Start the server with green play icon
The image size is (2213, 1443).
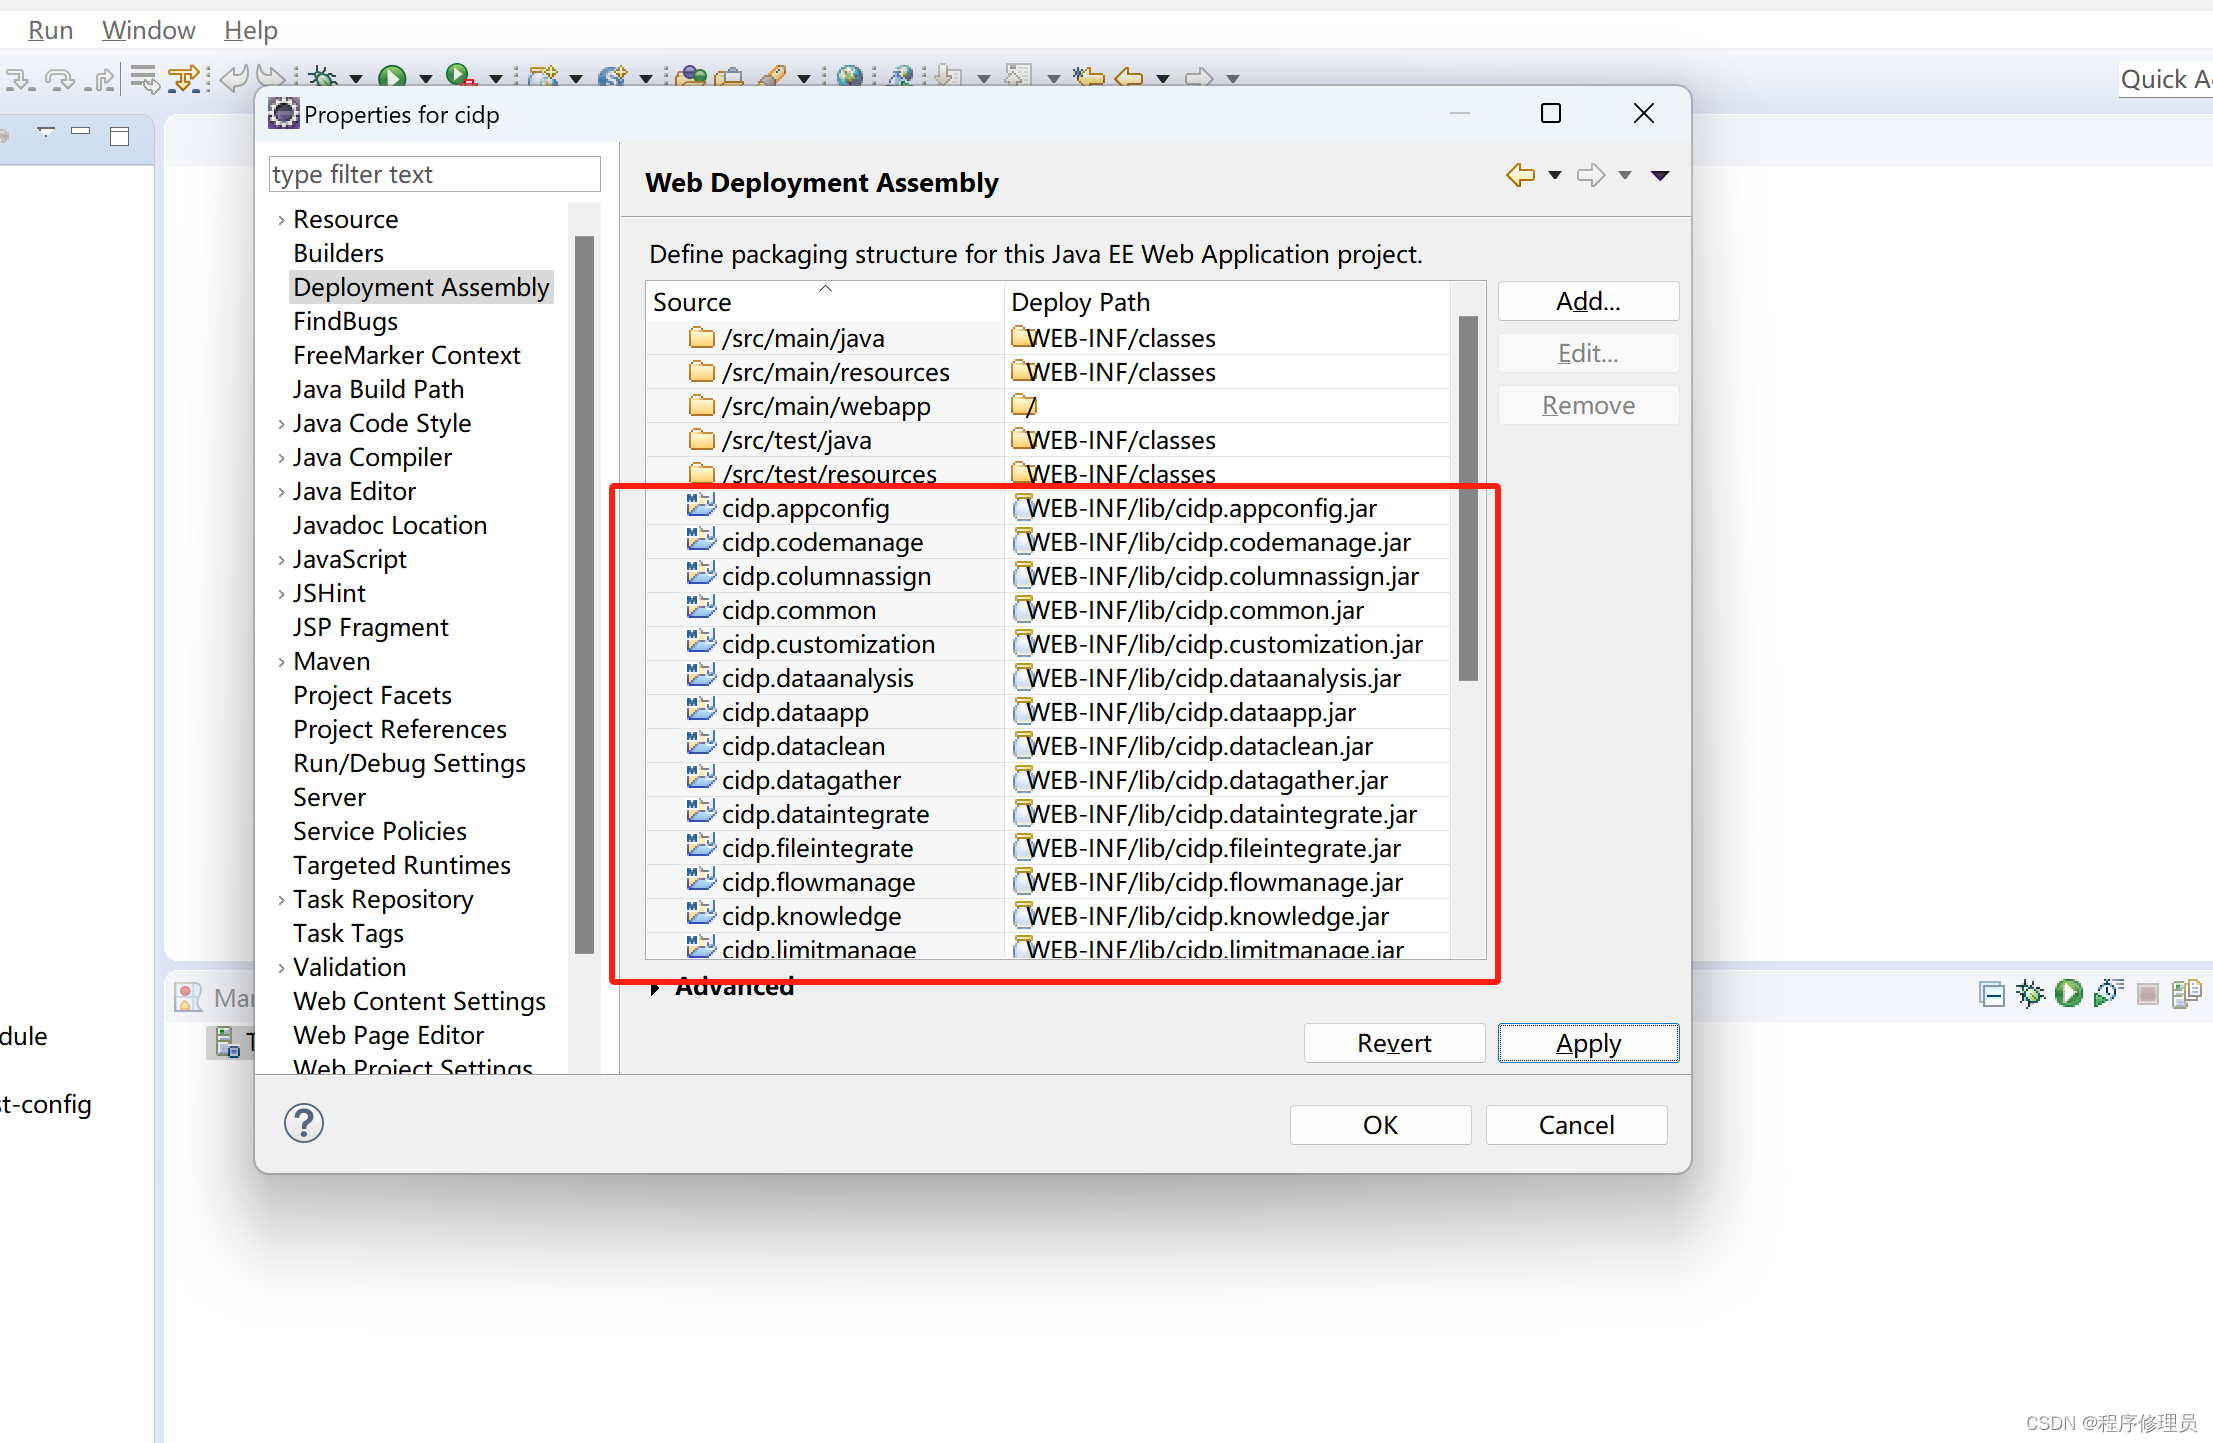click(x=2069, y=993)
